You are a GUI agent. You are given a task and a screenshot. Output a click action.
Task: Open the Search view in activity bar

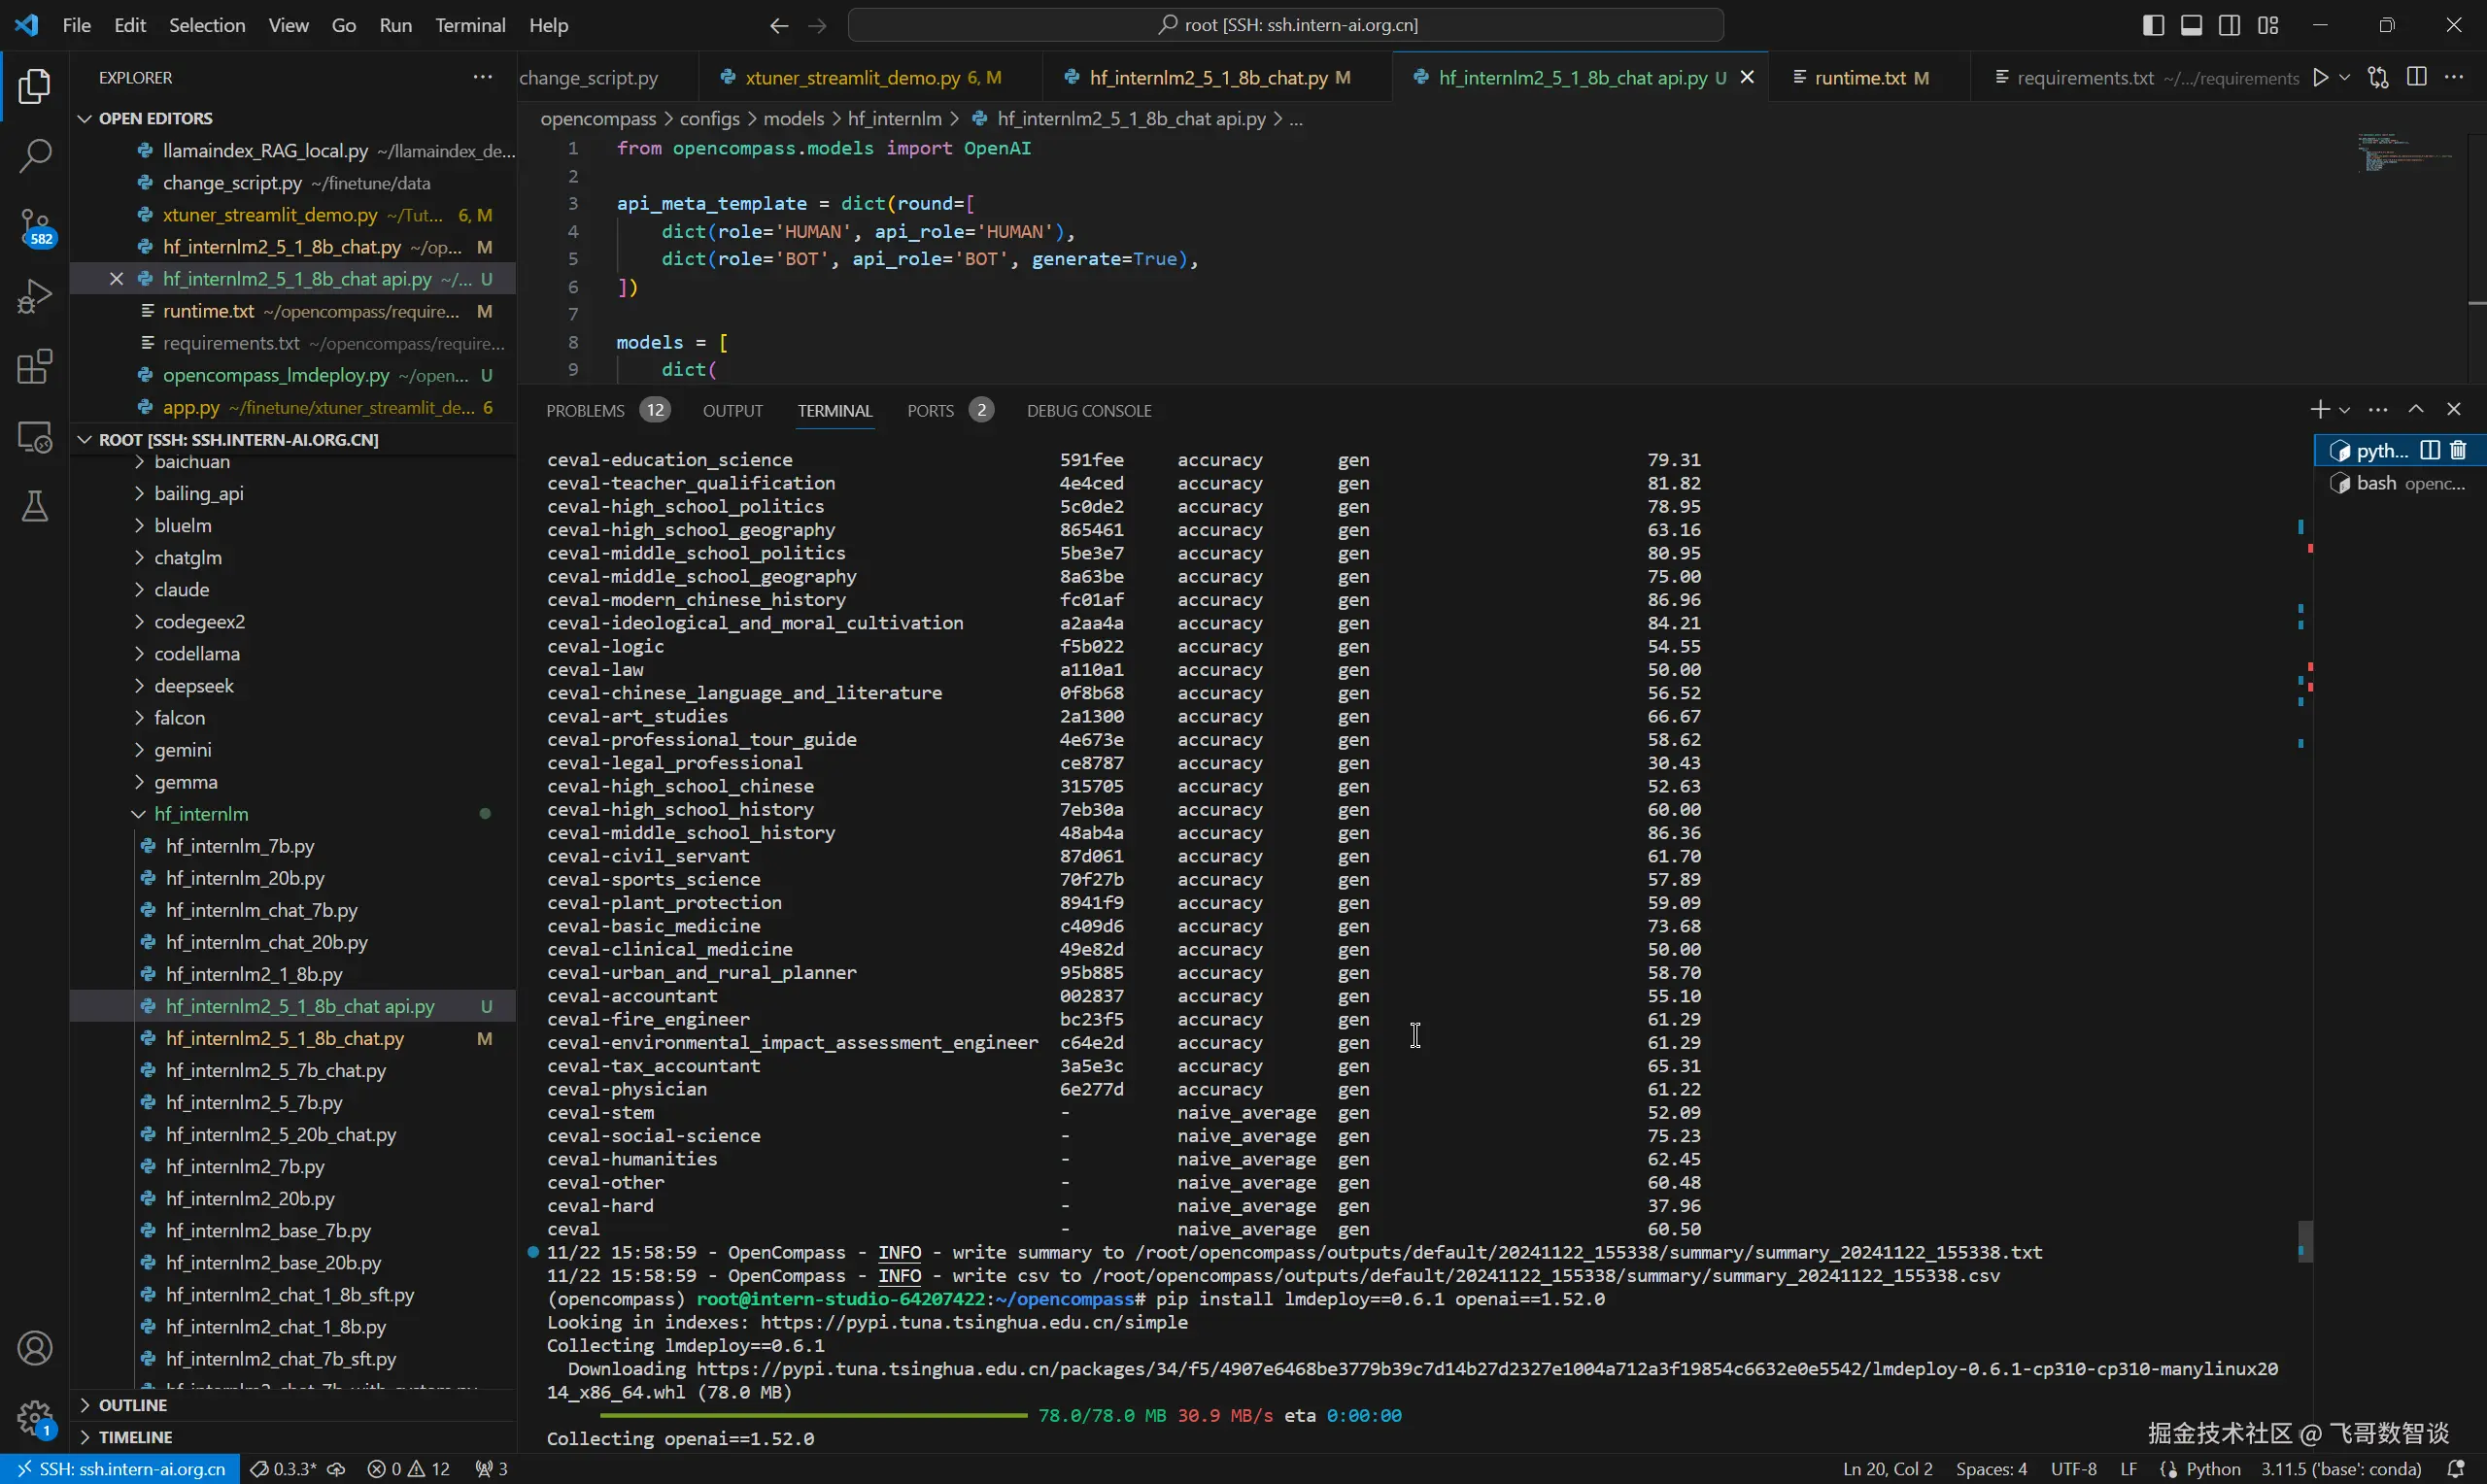click(x=35, y=155)
